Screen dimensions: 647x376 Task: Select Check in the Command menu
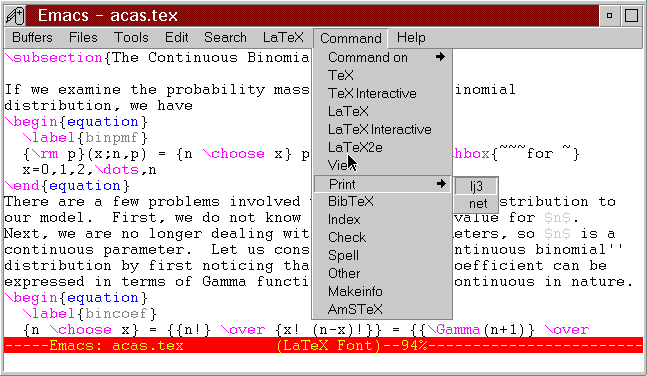[x=382, y=237]
